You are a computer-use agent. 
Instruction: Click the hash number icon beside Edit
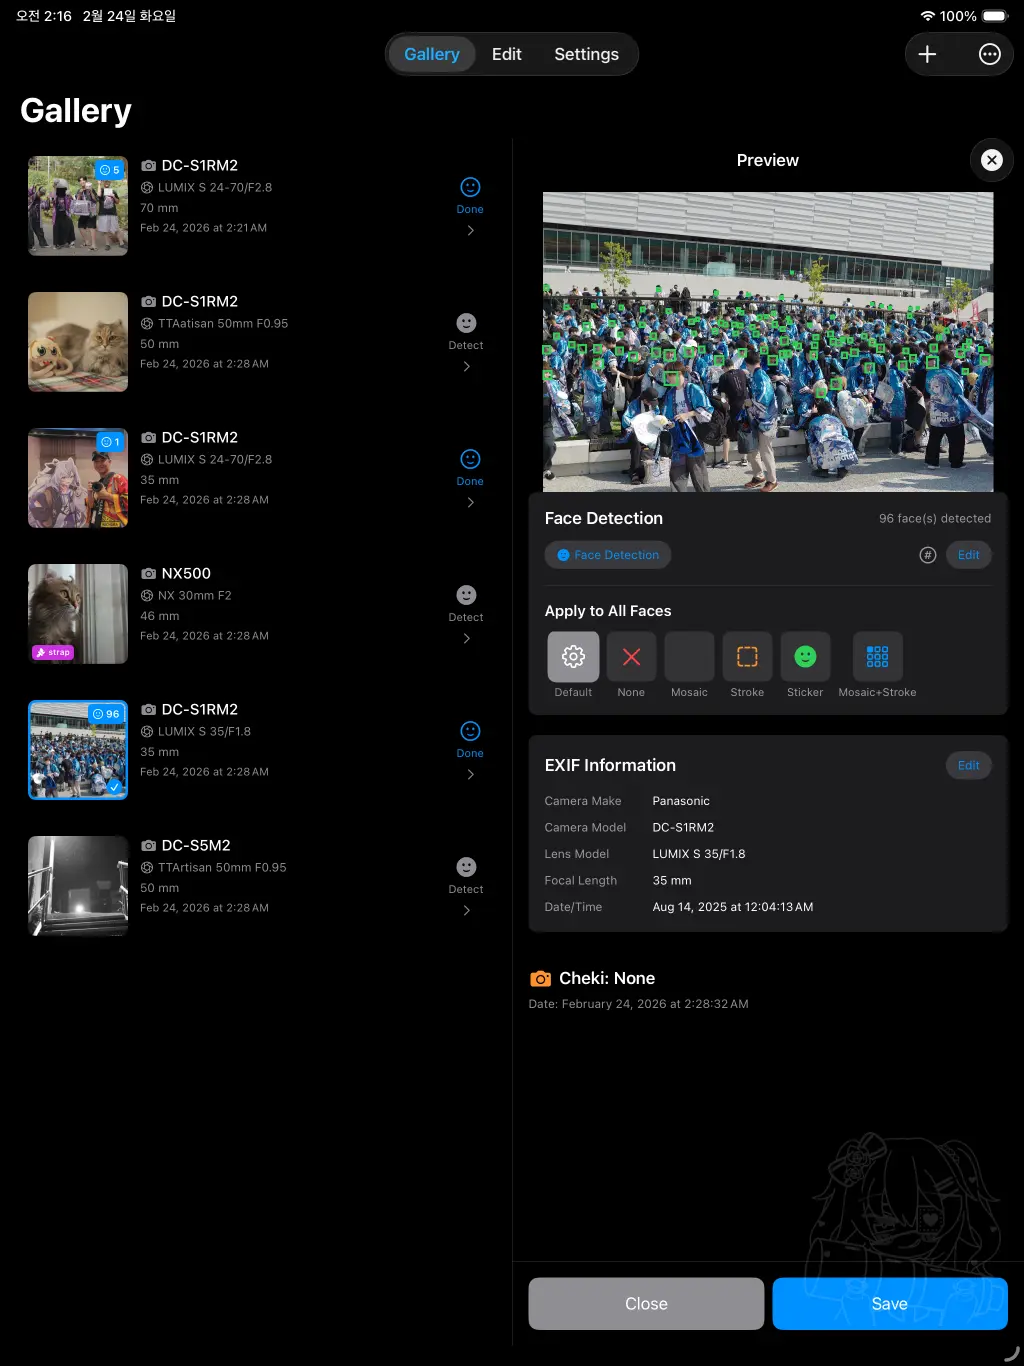click(928, 555)
